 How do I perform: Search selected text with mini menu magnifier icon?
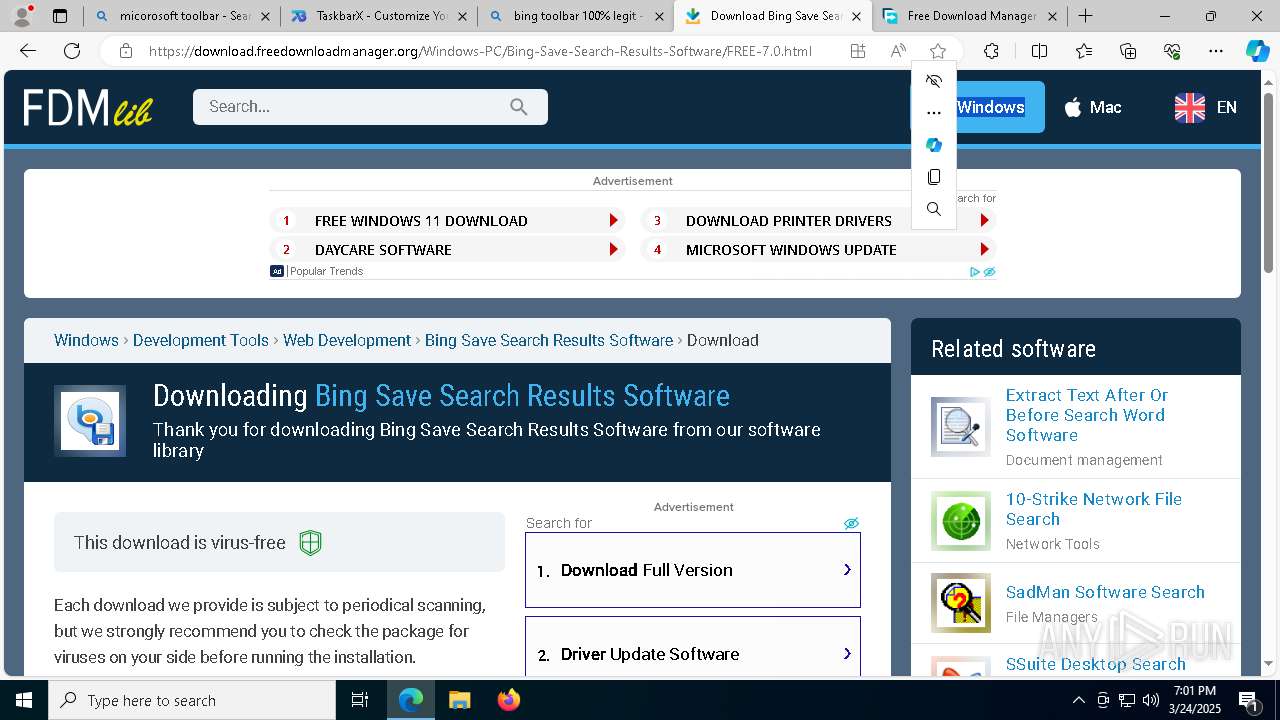click(934, 209)
